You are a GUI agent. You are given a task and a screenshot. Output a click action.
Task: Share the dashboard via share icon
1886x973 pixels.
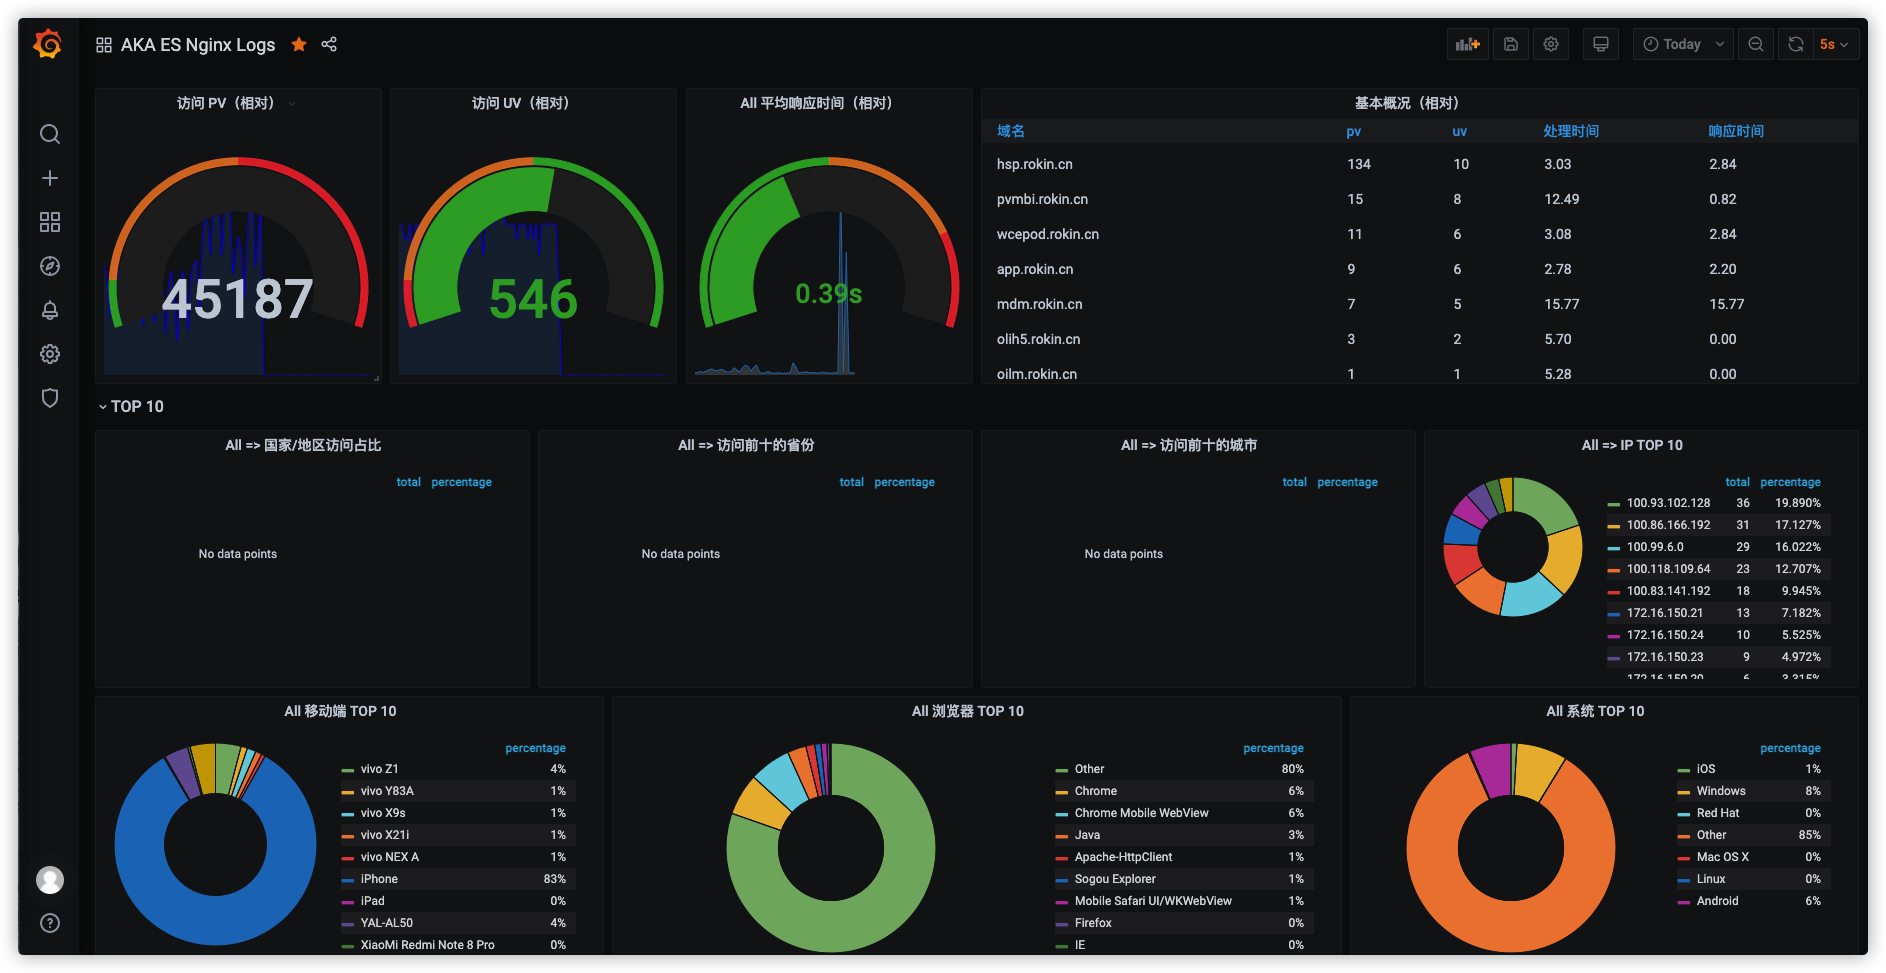point(329,44)
